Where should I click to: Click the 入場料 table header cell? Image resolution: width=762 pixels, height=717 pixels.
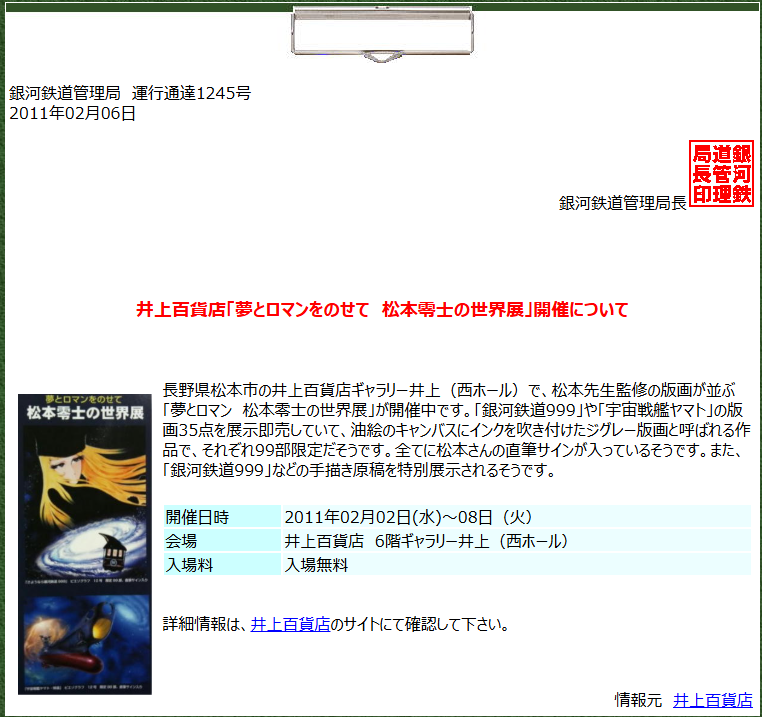pos(222,564)
